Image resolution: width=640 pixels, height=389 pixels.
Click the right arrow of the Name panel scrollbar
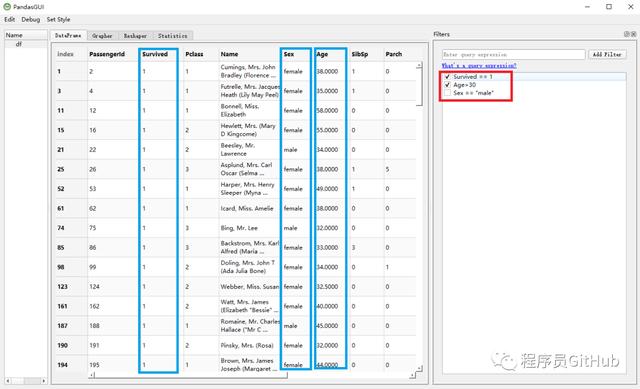click(44, 381)
